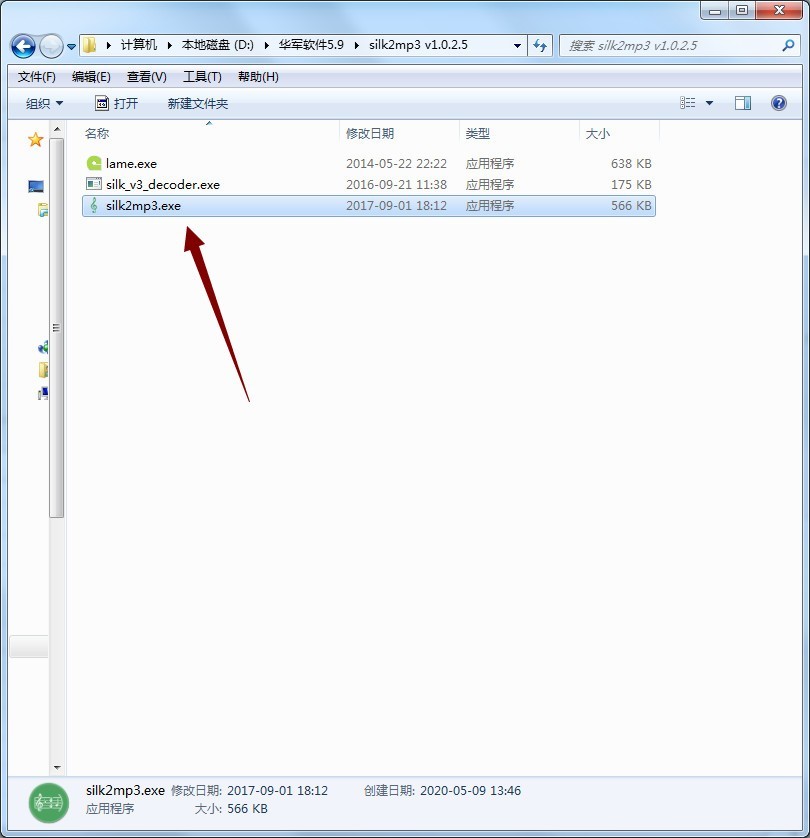
Task: Click the Favorites star in navigation pane
Action: [35, 139]
